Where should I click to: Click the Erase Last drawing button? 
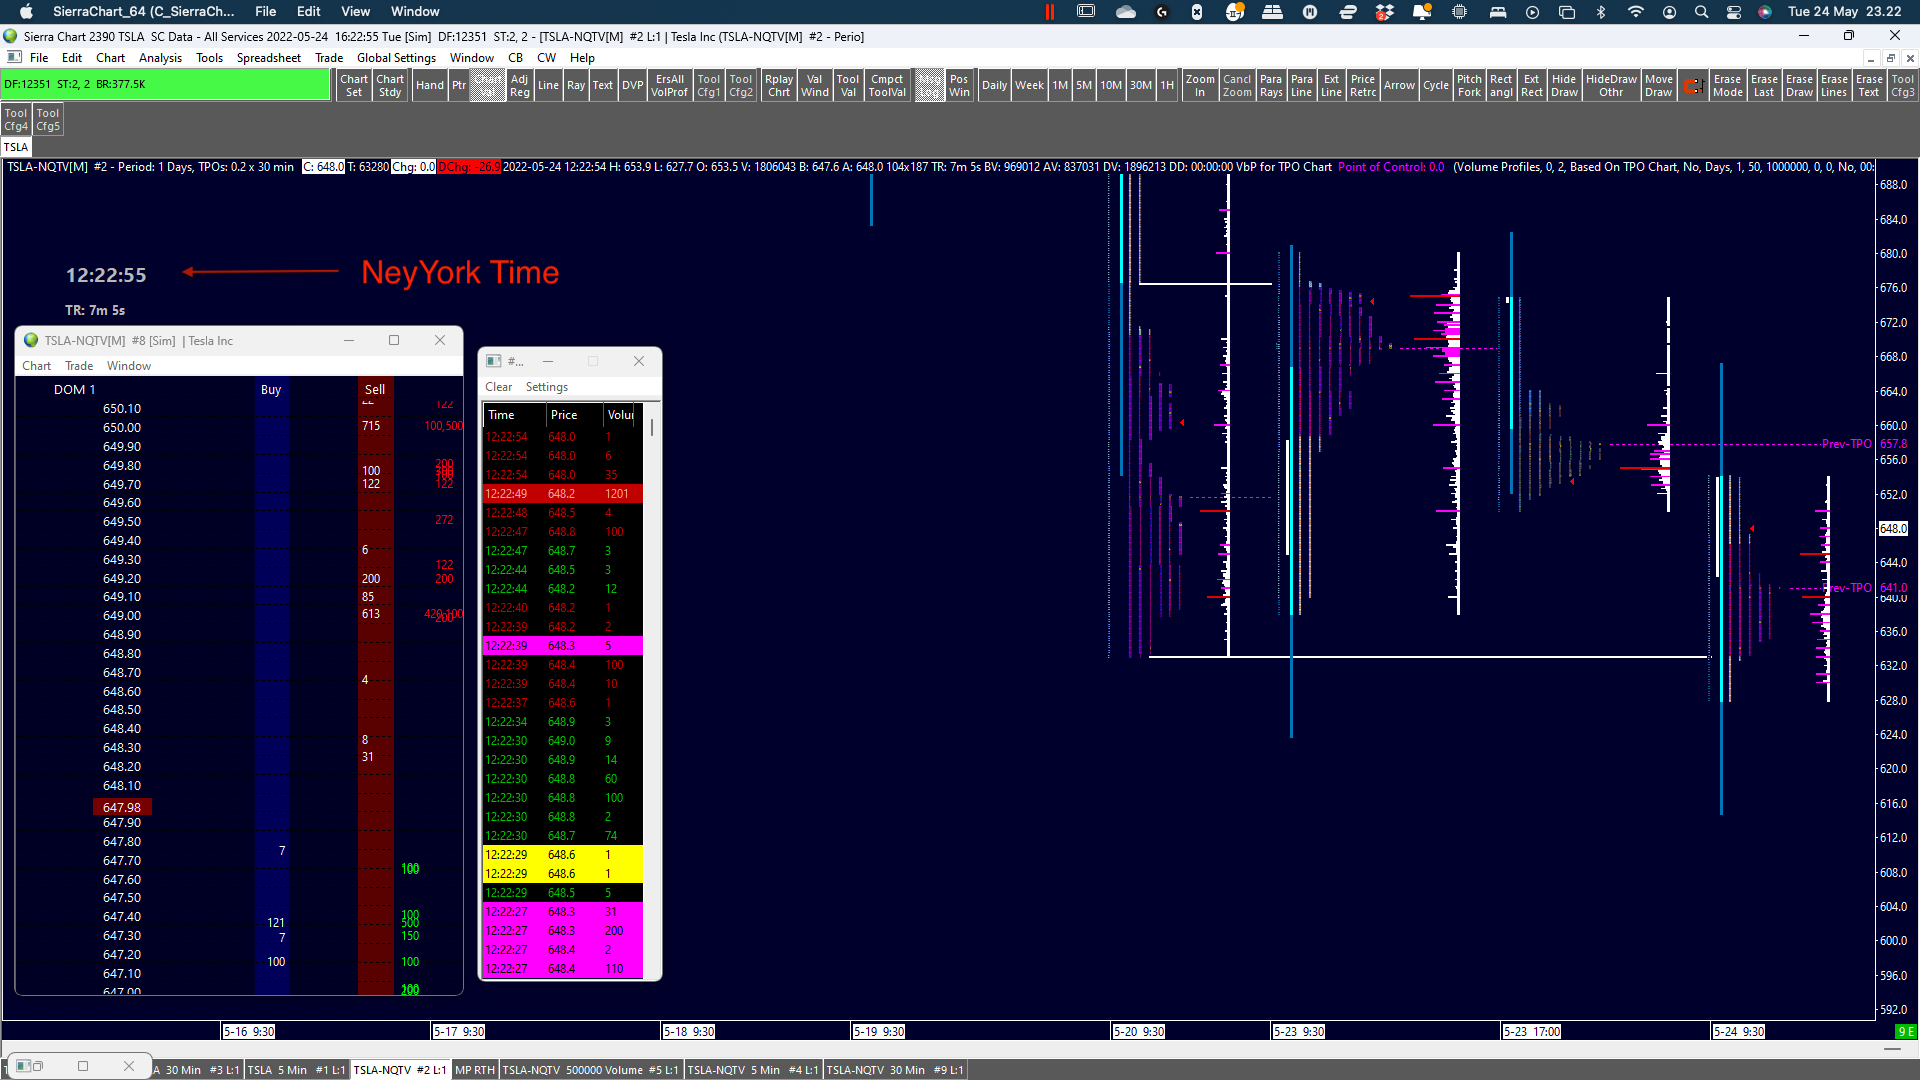(x=1764, y=85)
